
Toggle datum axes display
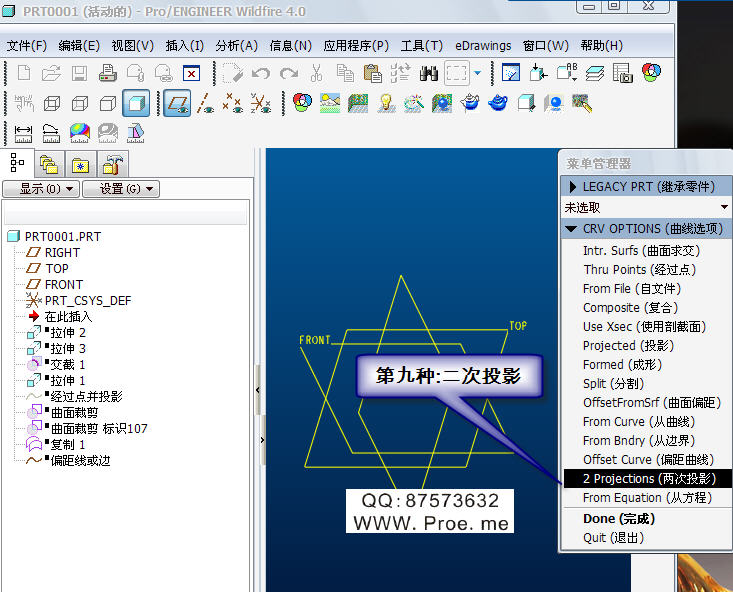205,103
